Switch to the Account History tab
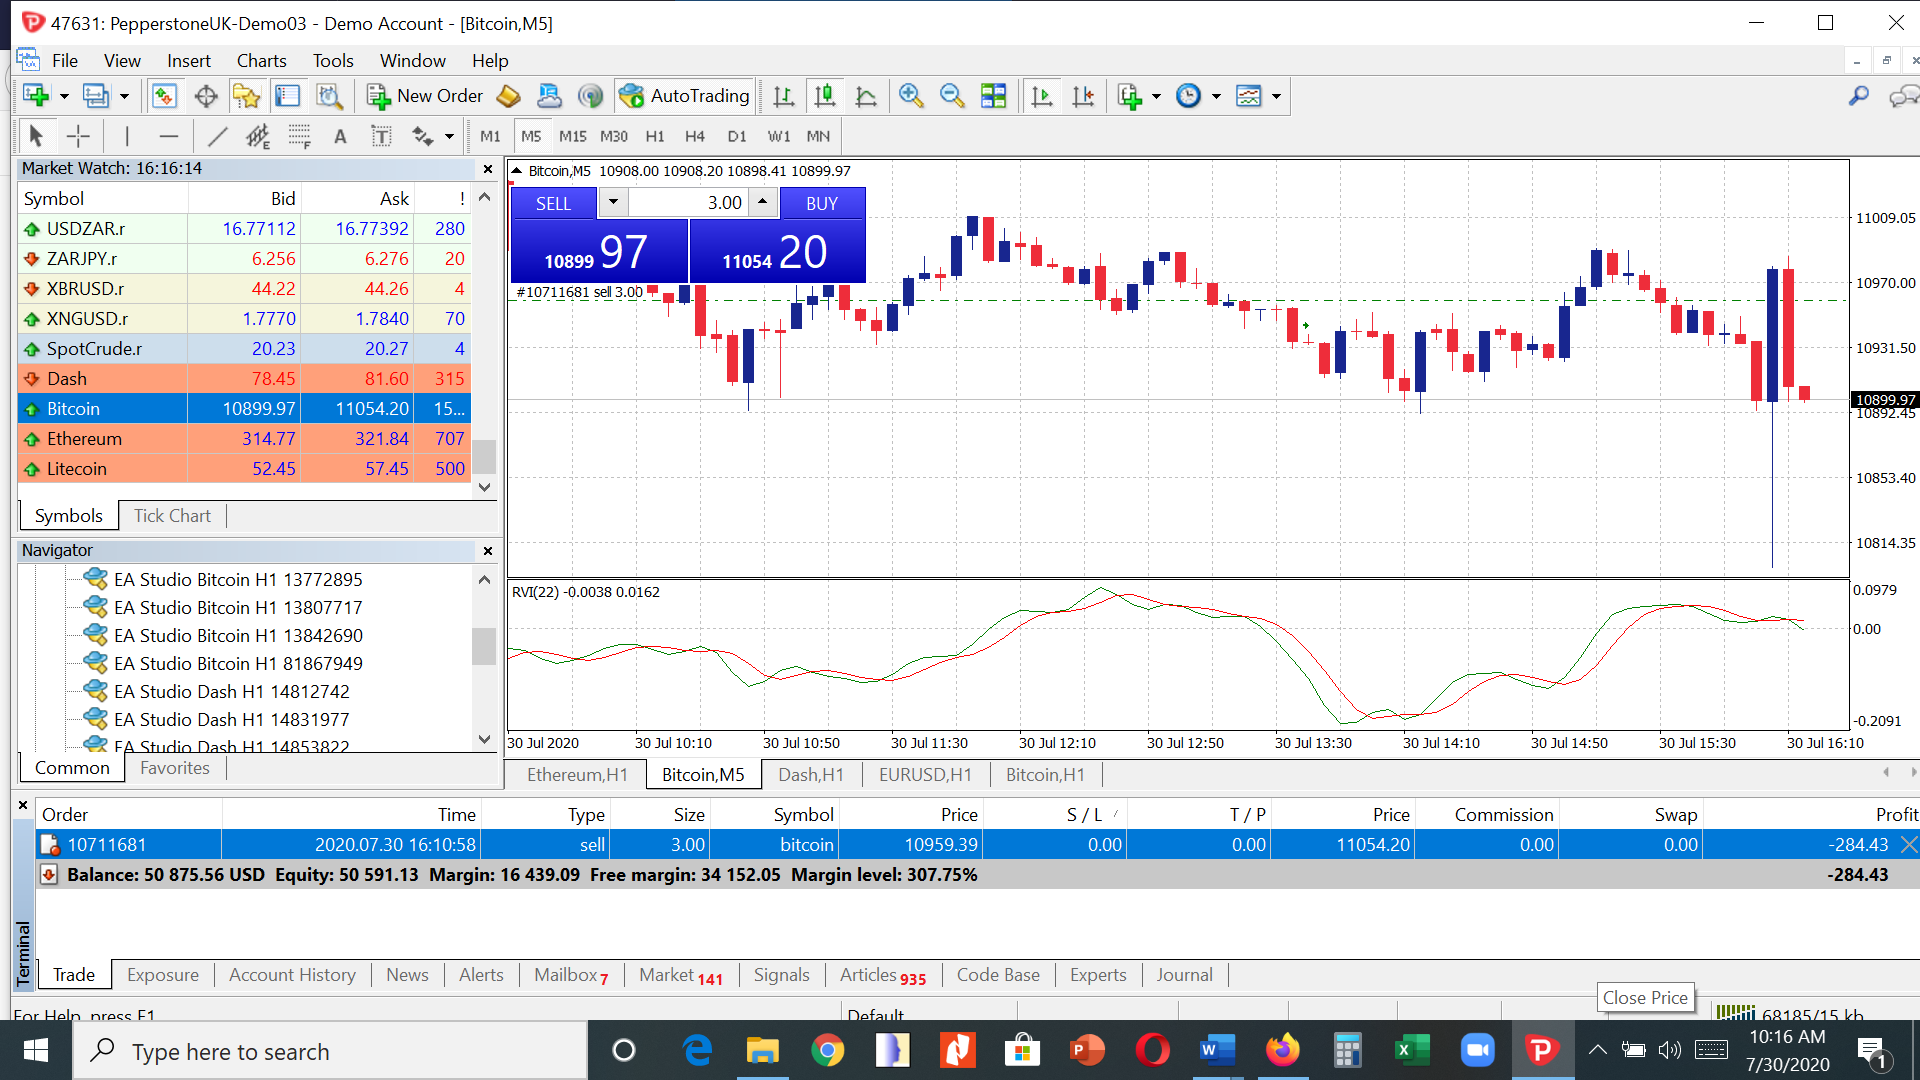The image size is (1920, 1080). 292,975
